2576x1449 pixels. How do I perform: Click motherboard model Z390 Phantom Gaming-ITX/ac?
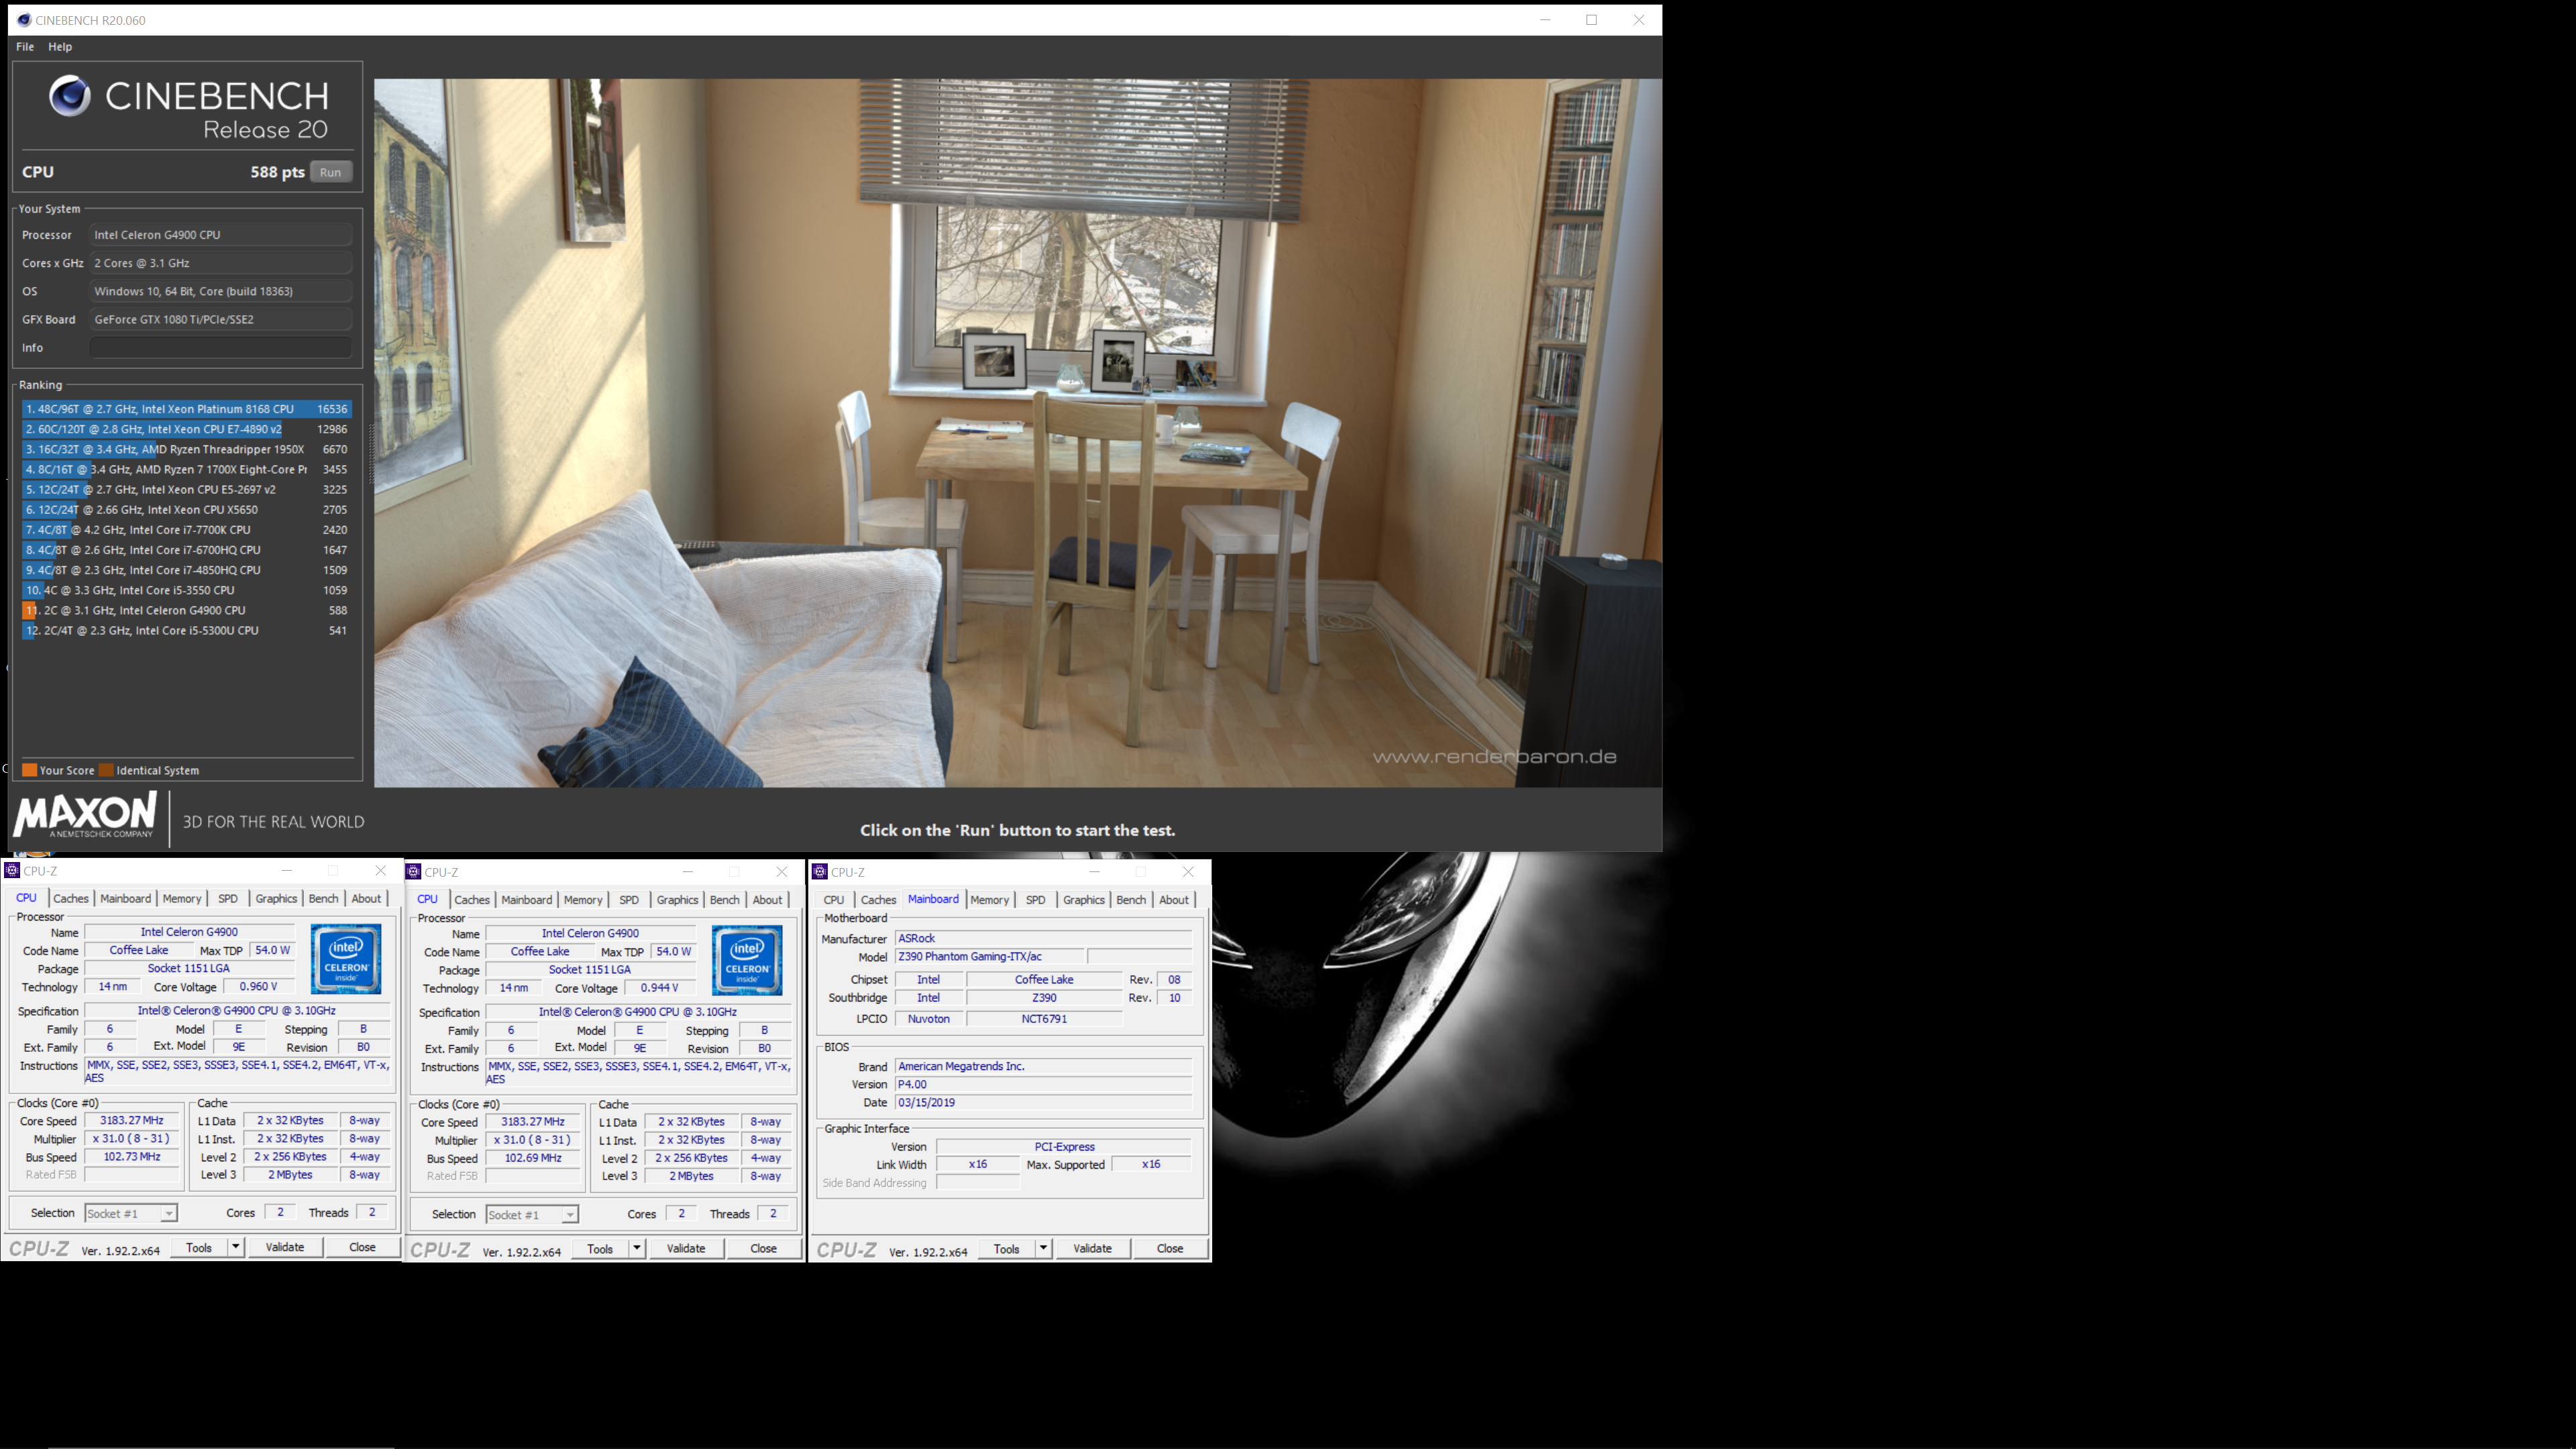click(989, 956)
